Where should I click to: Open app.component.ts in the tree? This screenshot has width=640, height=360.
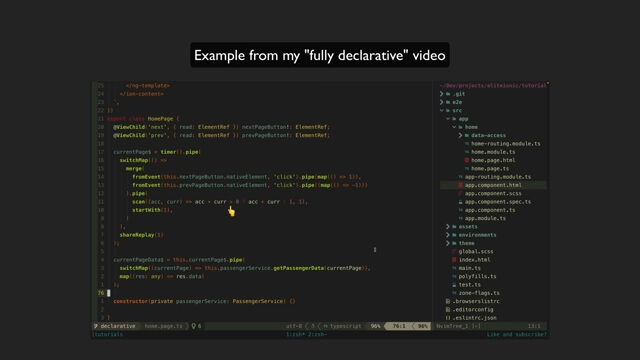point(490,210)
